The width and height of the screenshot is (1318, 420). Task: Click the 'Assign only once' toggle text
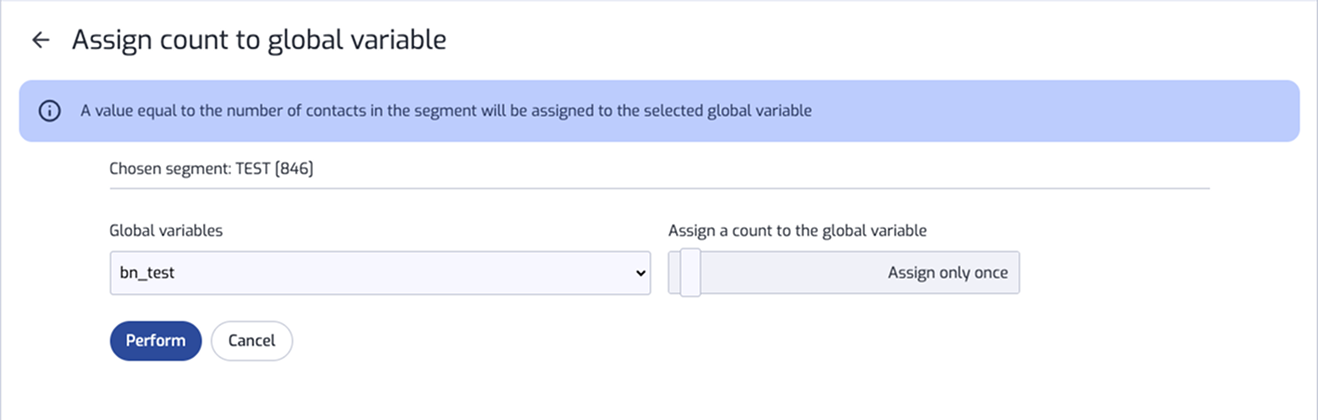coord(948,273)
